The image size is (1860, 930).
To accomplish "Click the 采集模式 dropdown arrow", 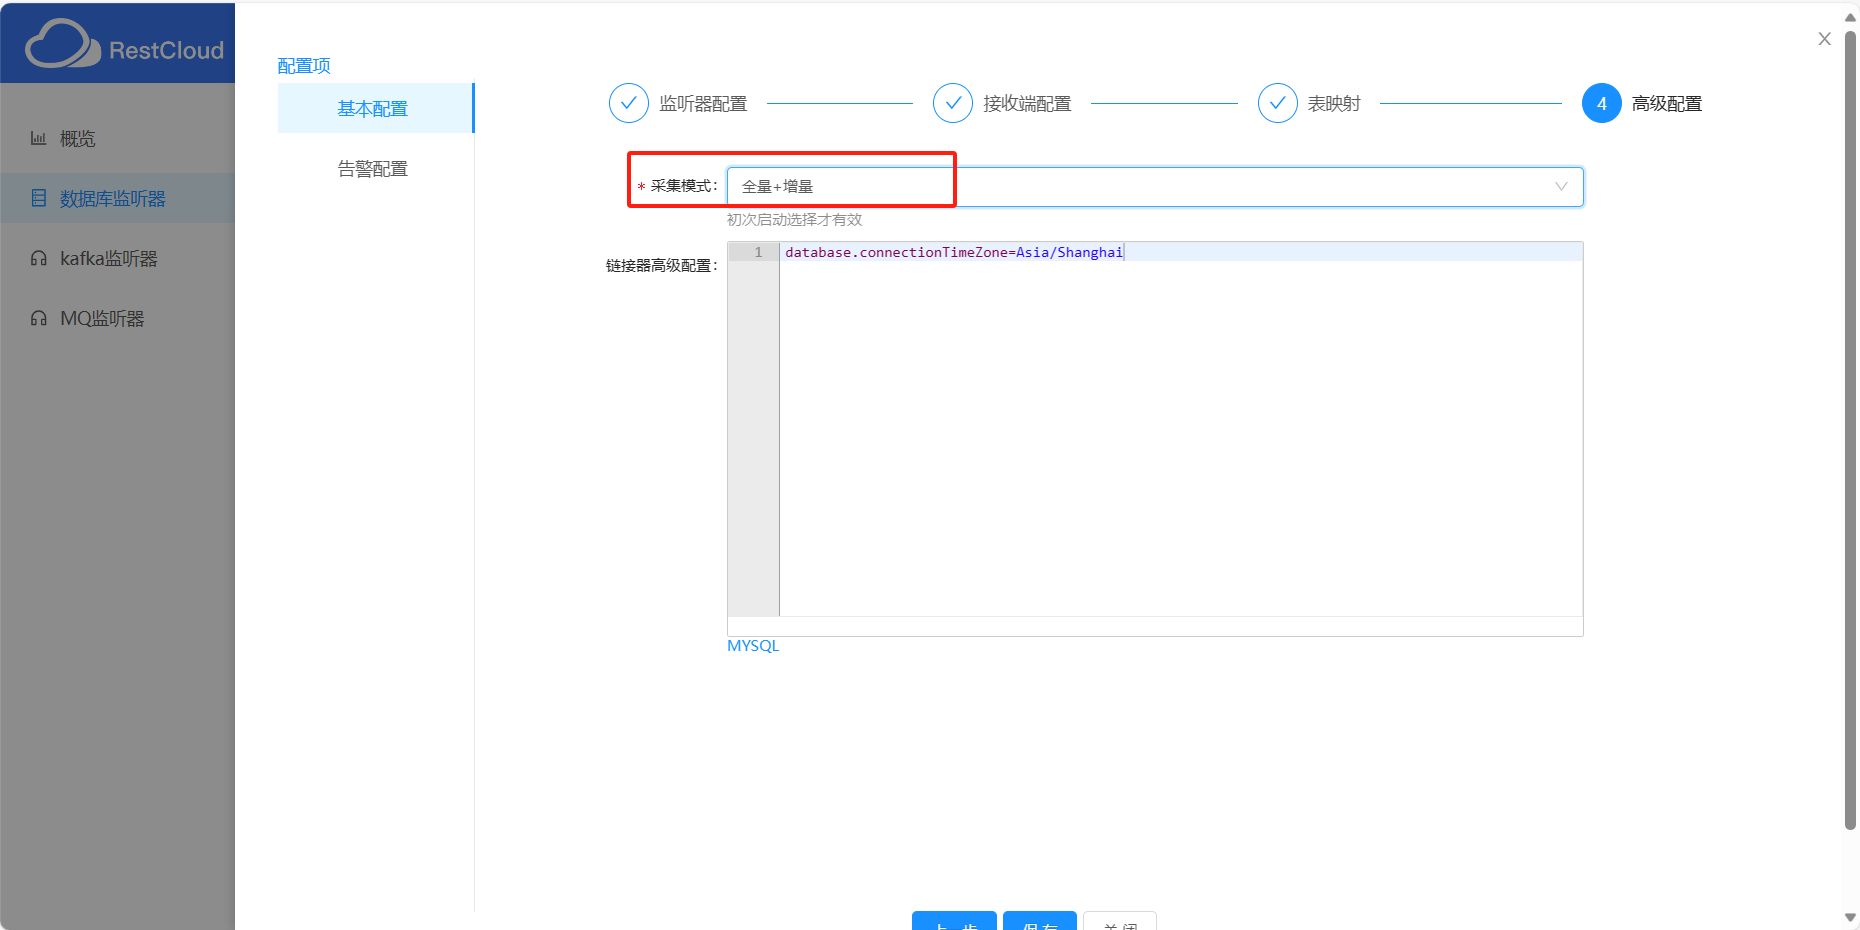I will 1561,187.
